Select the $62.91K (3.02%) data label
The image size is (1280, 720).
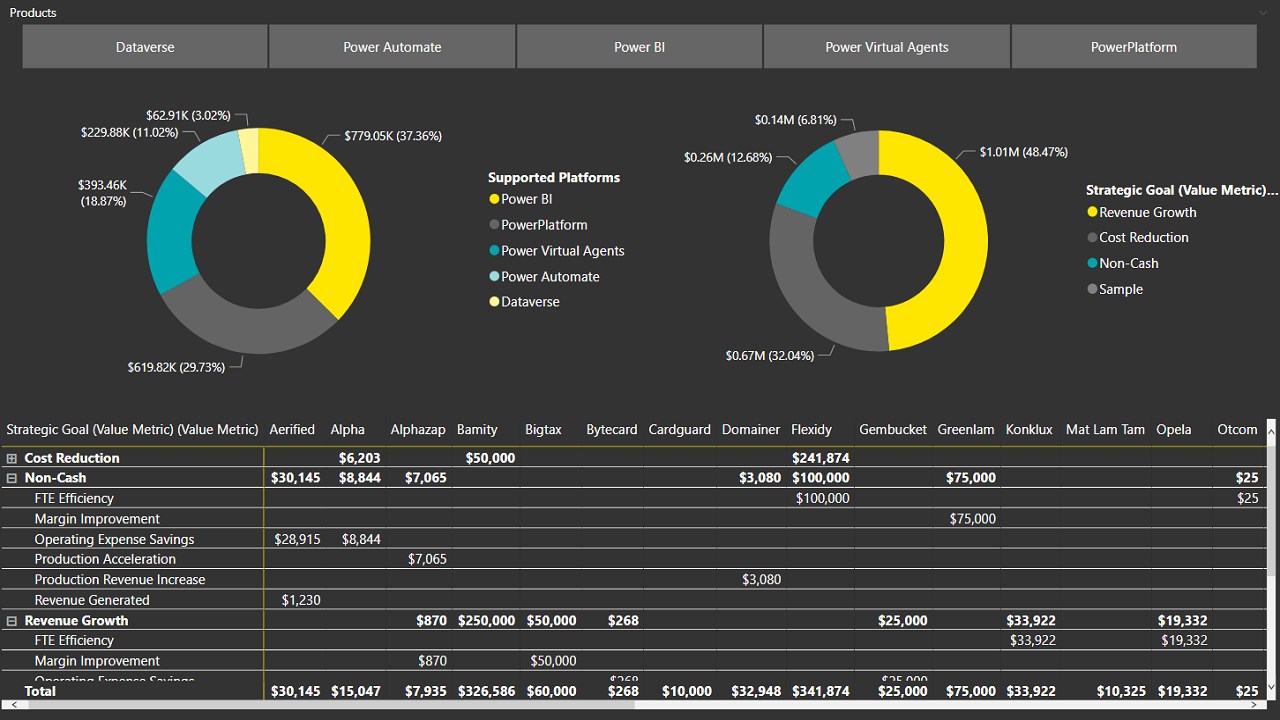[189, 116]
